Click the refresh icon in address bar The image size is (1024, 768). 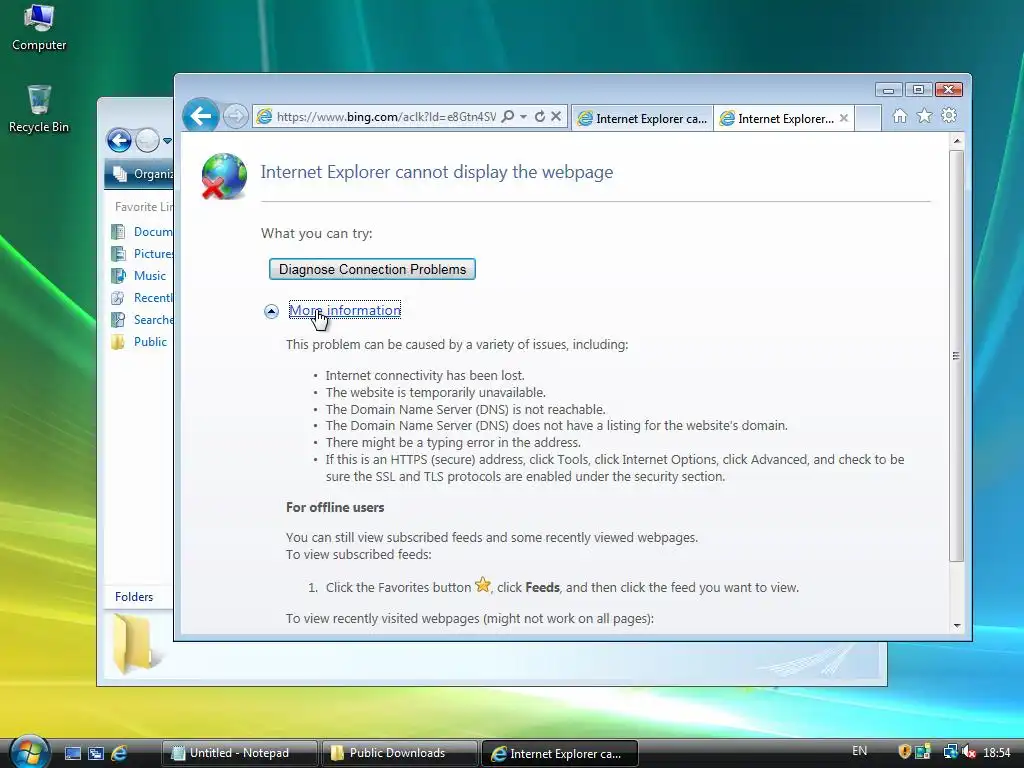[540, 116]
